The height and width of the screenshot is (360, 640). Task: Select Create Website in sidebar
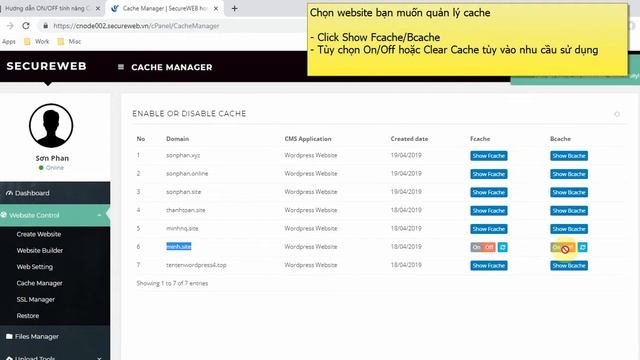(x=39, y=234)
